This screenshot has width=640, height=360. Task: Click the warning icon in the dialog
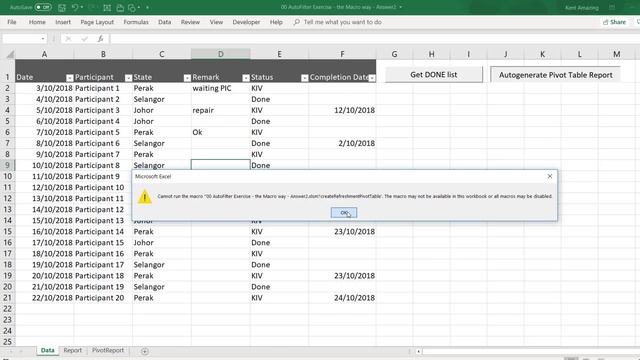(144, 197)
